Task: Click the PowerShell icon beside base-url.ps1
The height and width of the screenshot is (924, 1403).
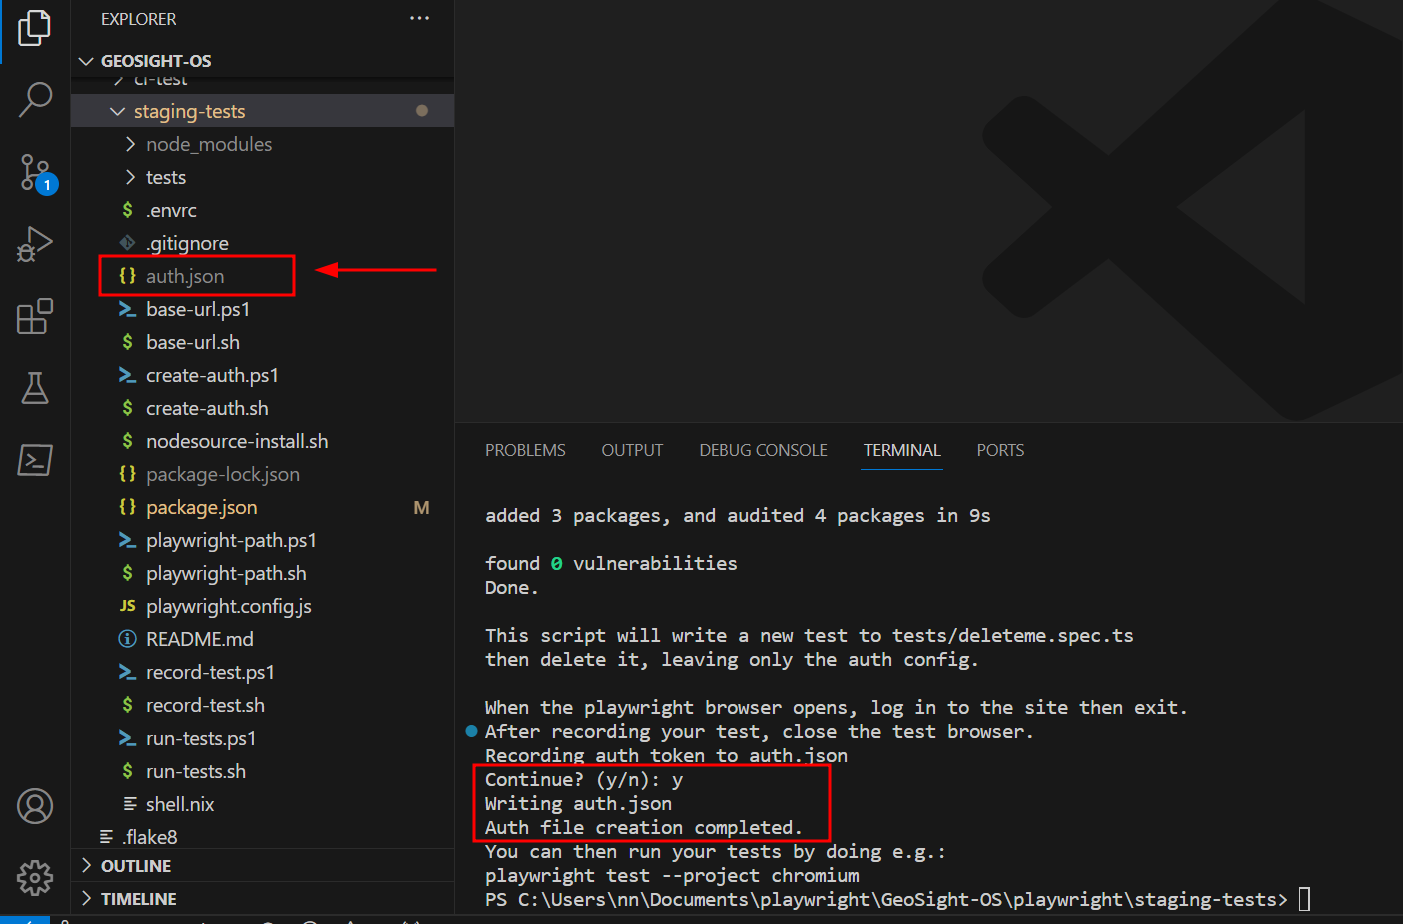Action: 127,309
